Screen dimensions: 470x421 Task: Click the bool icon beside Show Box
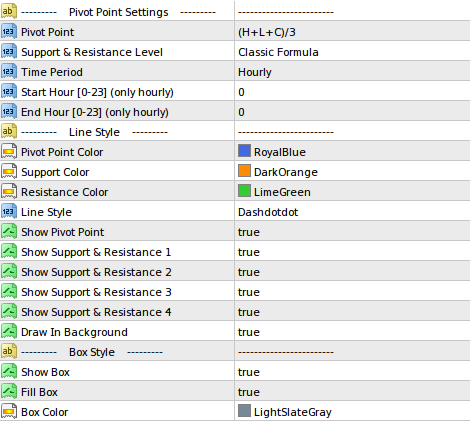(x=9, y=372)
